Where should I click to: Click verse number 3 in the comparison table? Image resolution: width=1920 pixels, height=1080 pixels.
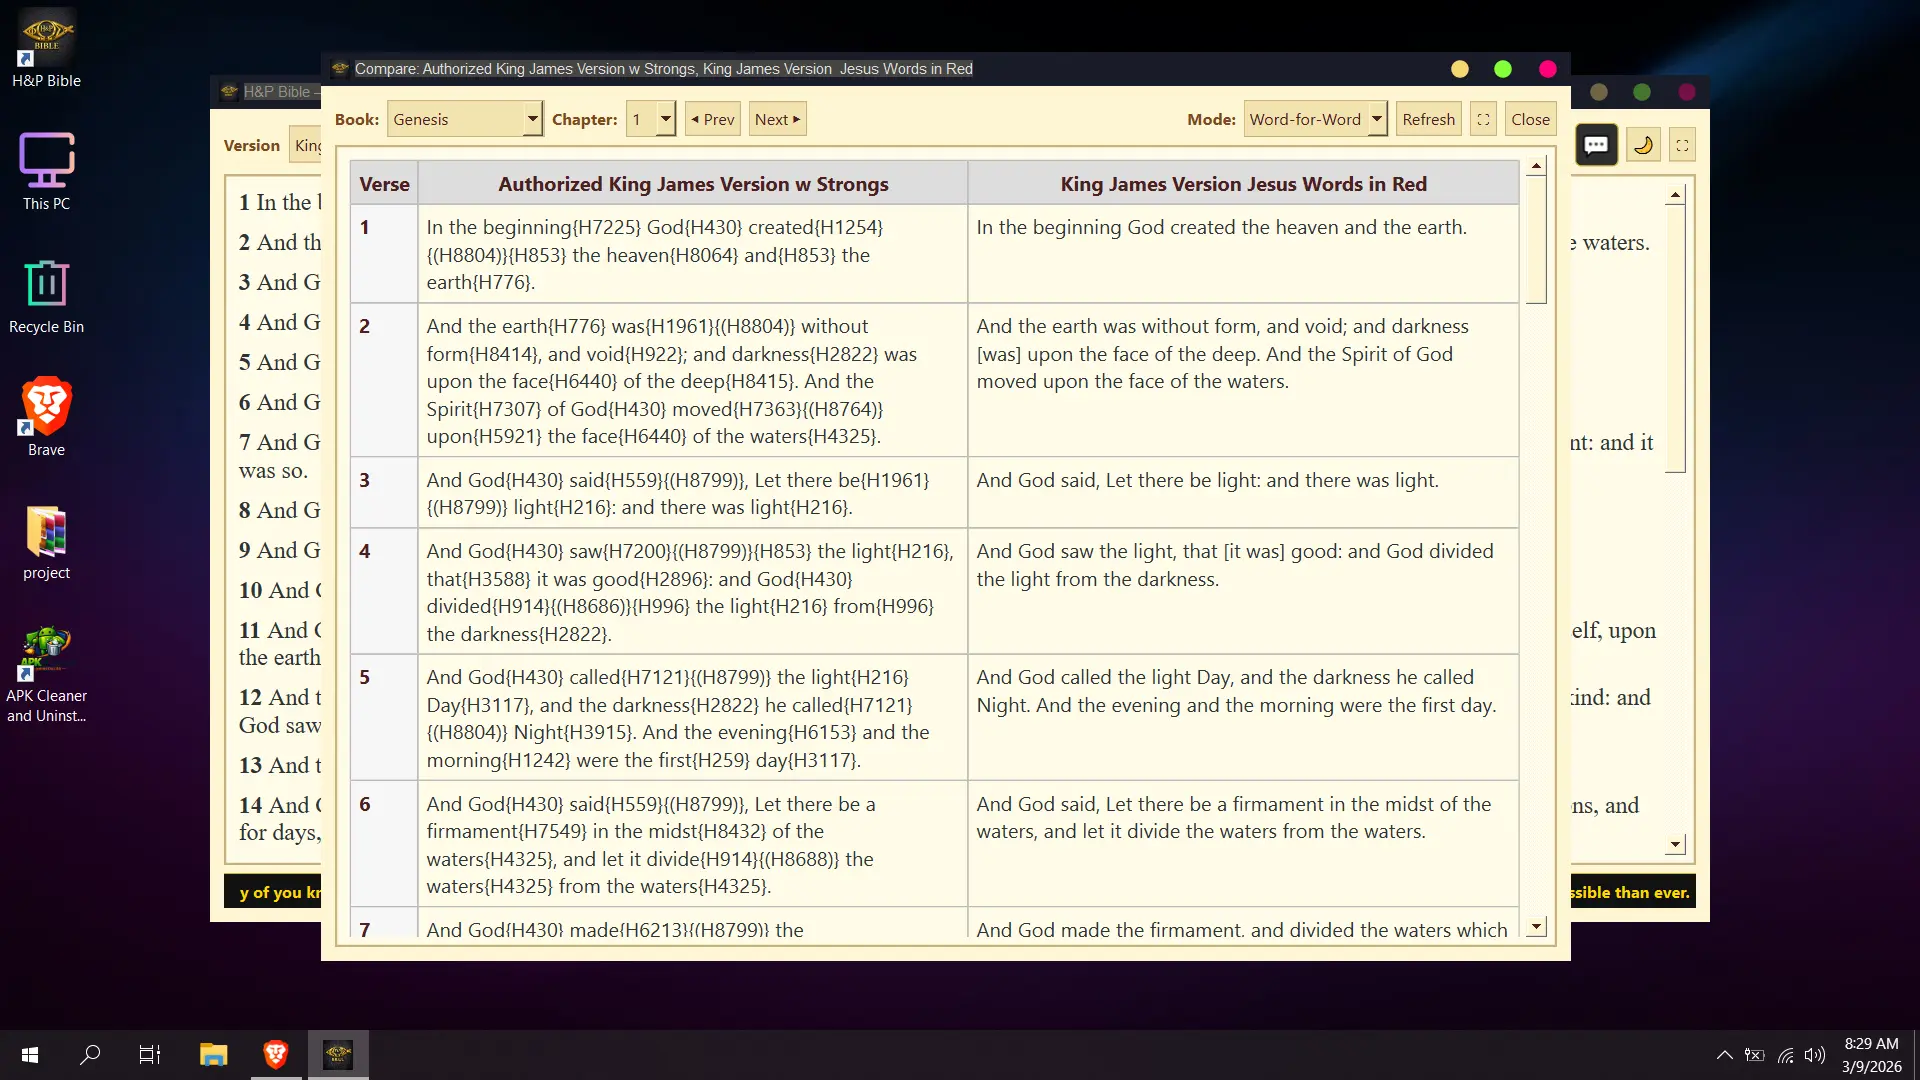tap(365, 480)
